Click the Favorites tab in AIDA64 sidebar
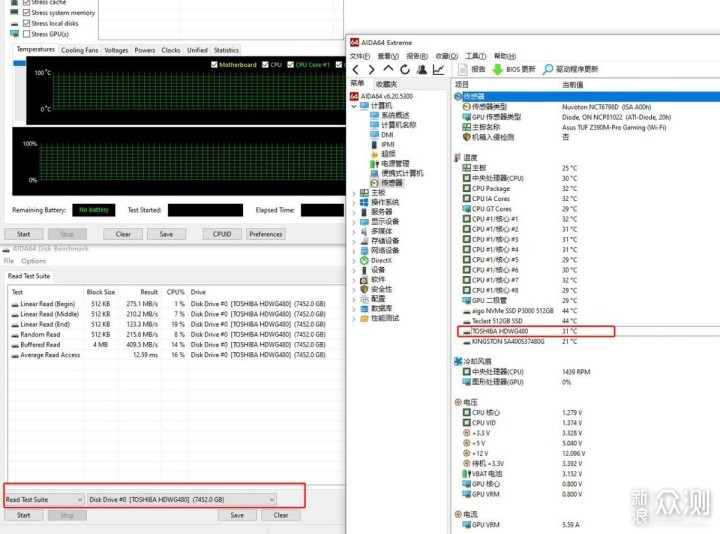This screenshot has height=534, width=720. tap(386, 84)
